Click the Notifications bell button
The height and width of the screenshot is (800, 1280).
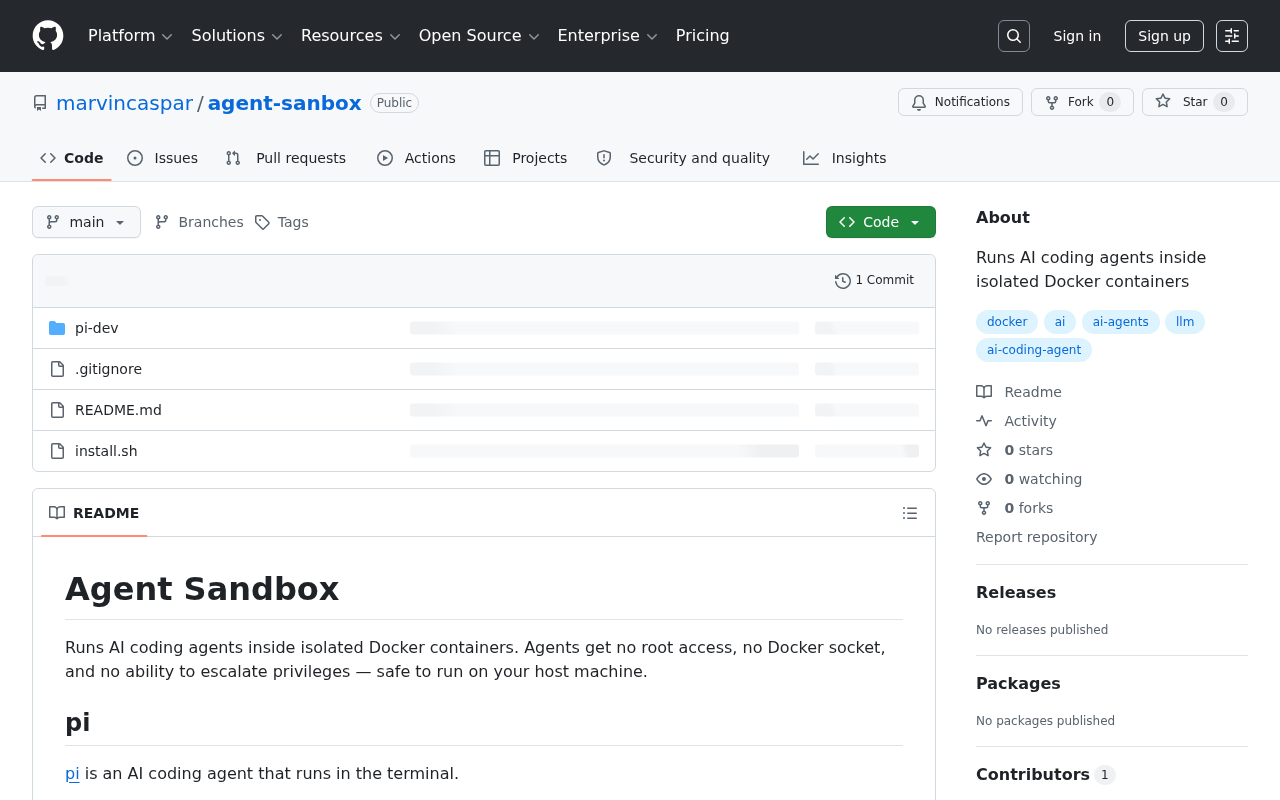960,102
